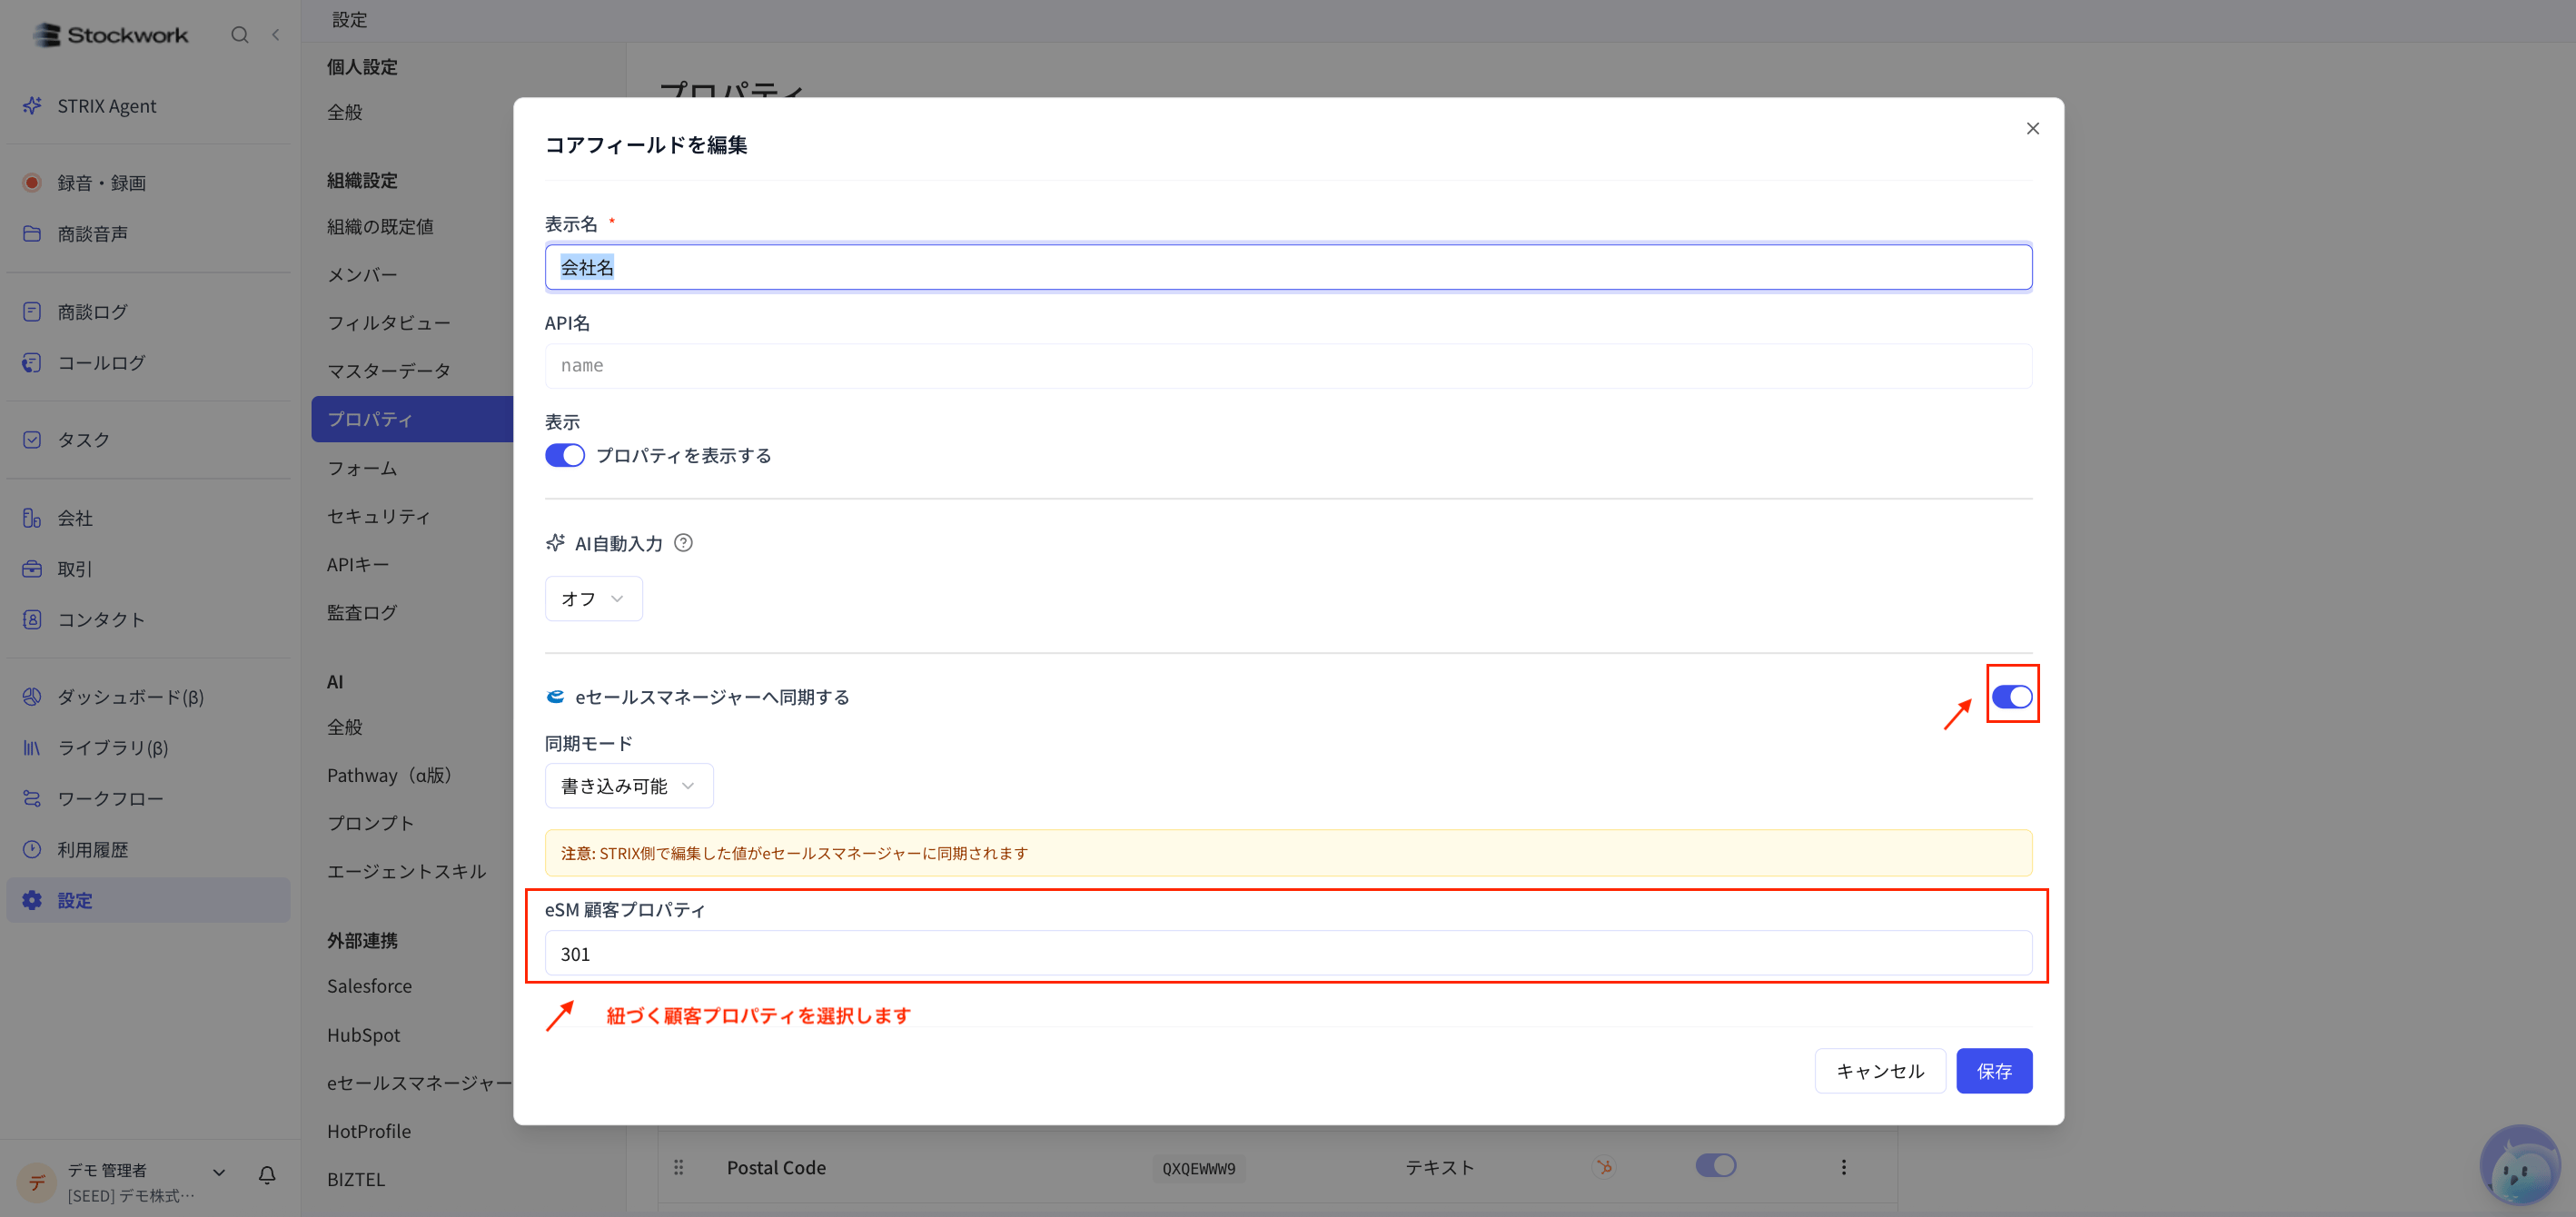Click the 会社 building icon

[x=32, y=517]
